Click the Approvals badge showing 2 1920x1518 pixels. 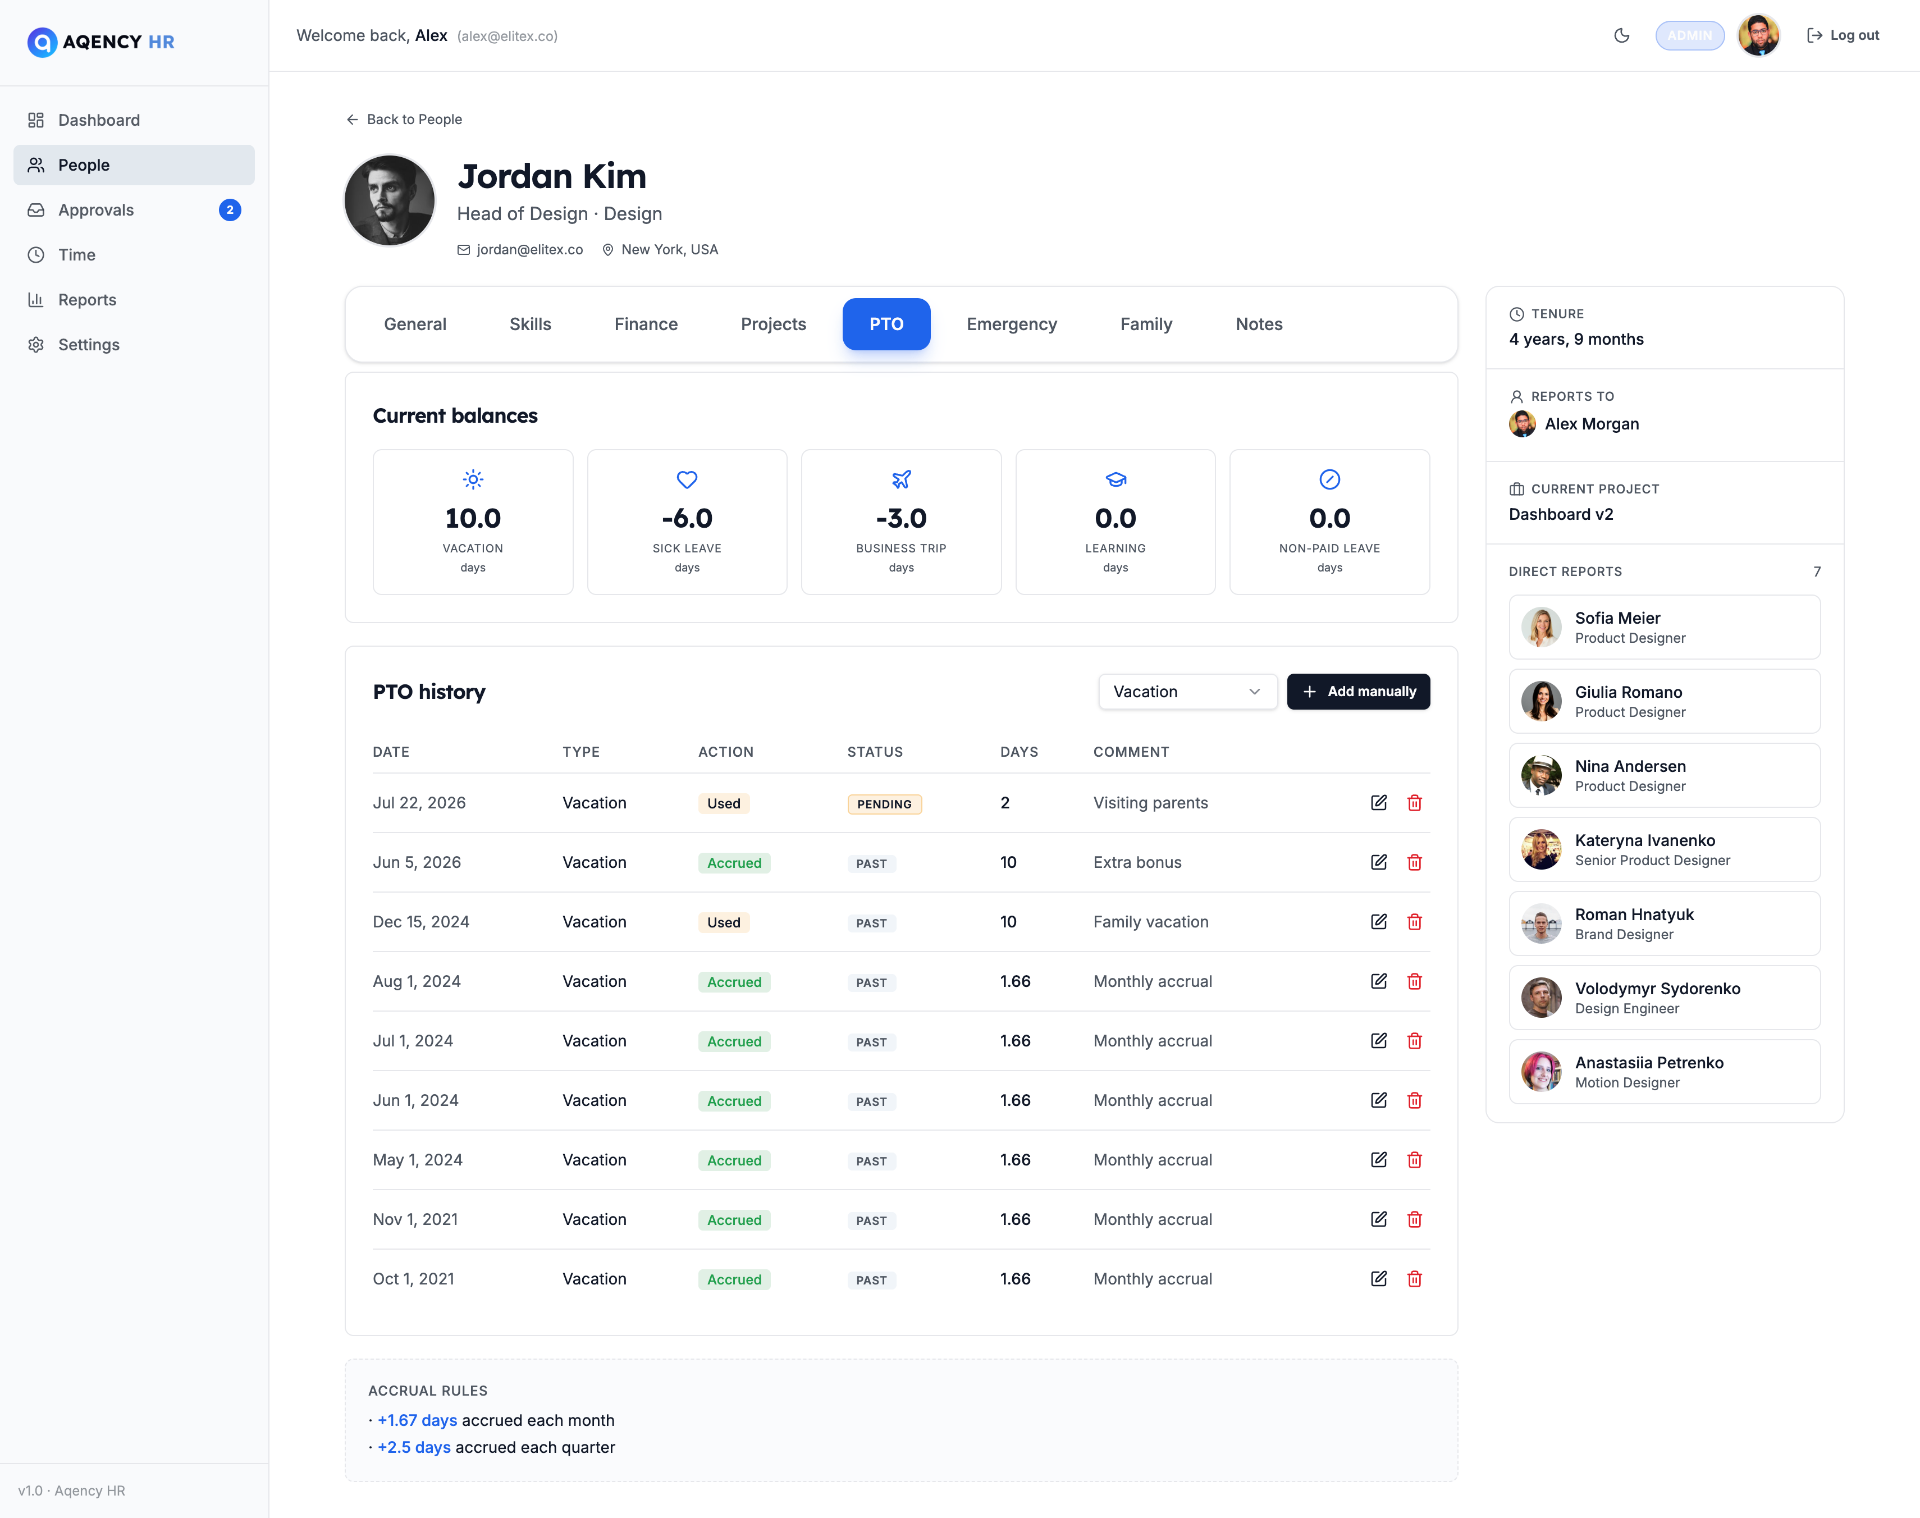[230, 210]
